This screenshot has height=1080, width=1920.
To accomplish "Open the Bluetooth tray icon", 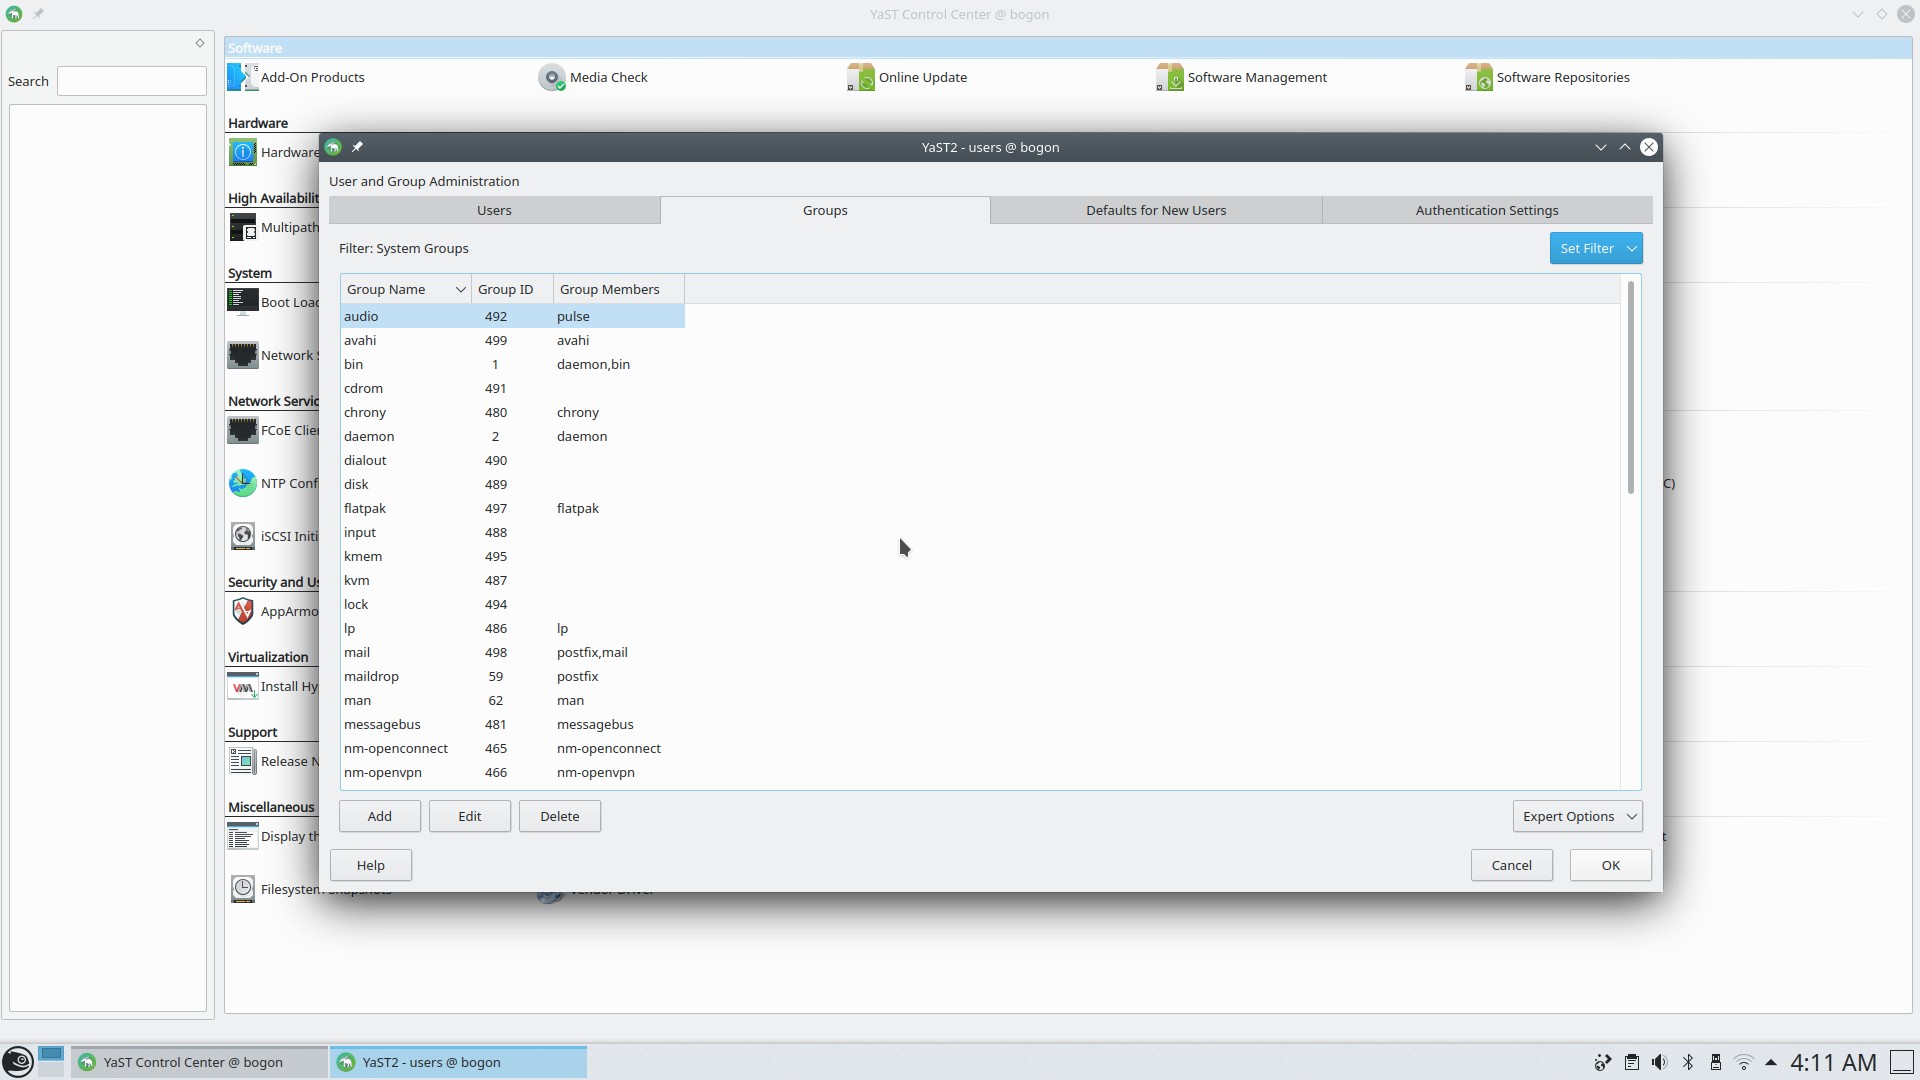I will 1688,1062.
